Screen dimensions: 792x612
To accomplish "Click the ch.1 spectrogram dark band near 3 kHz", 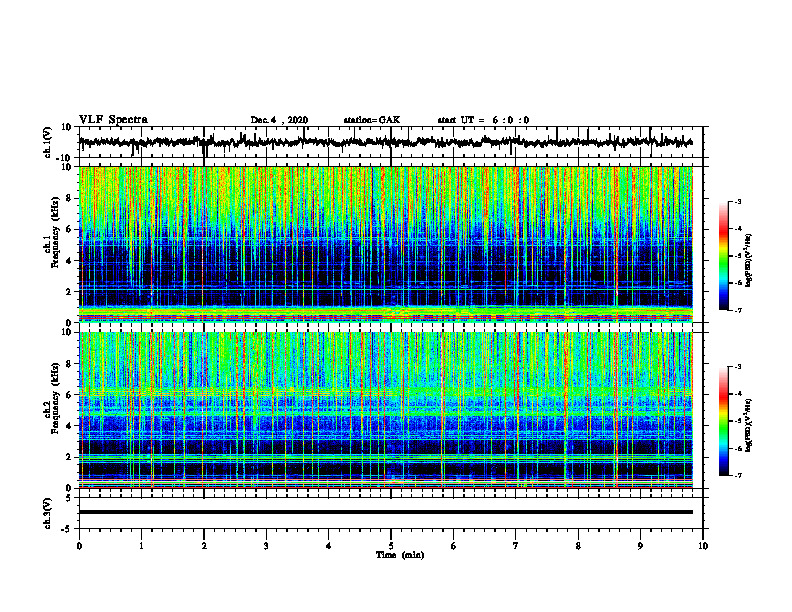I will click(x=386, y=275).
